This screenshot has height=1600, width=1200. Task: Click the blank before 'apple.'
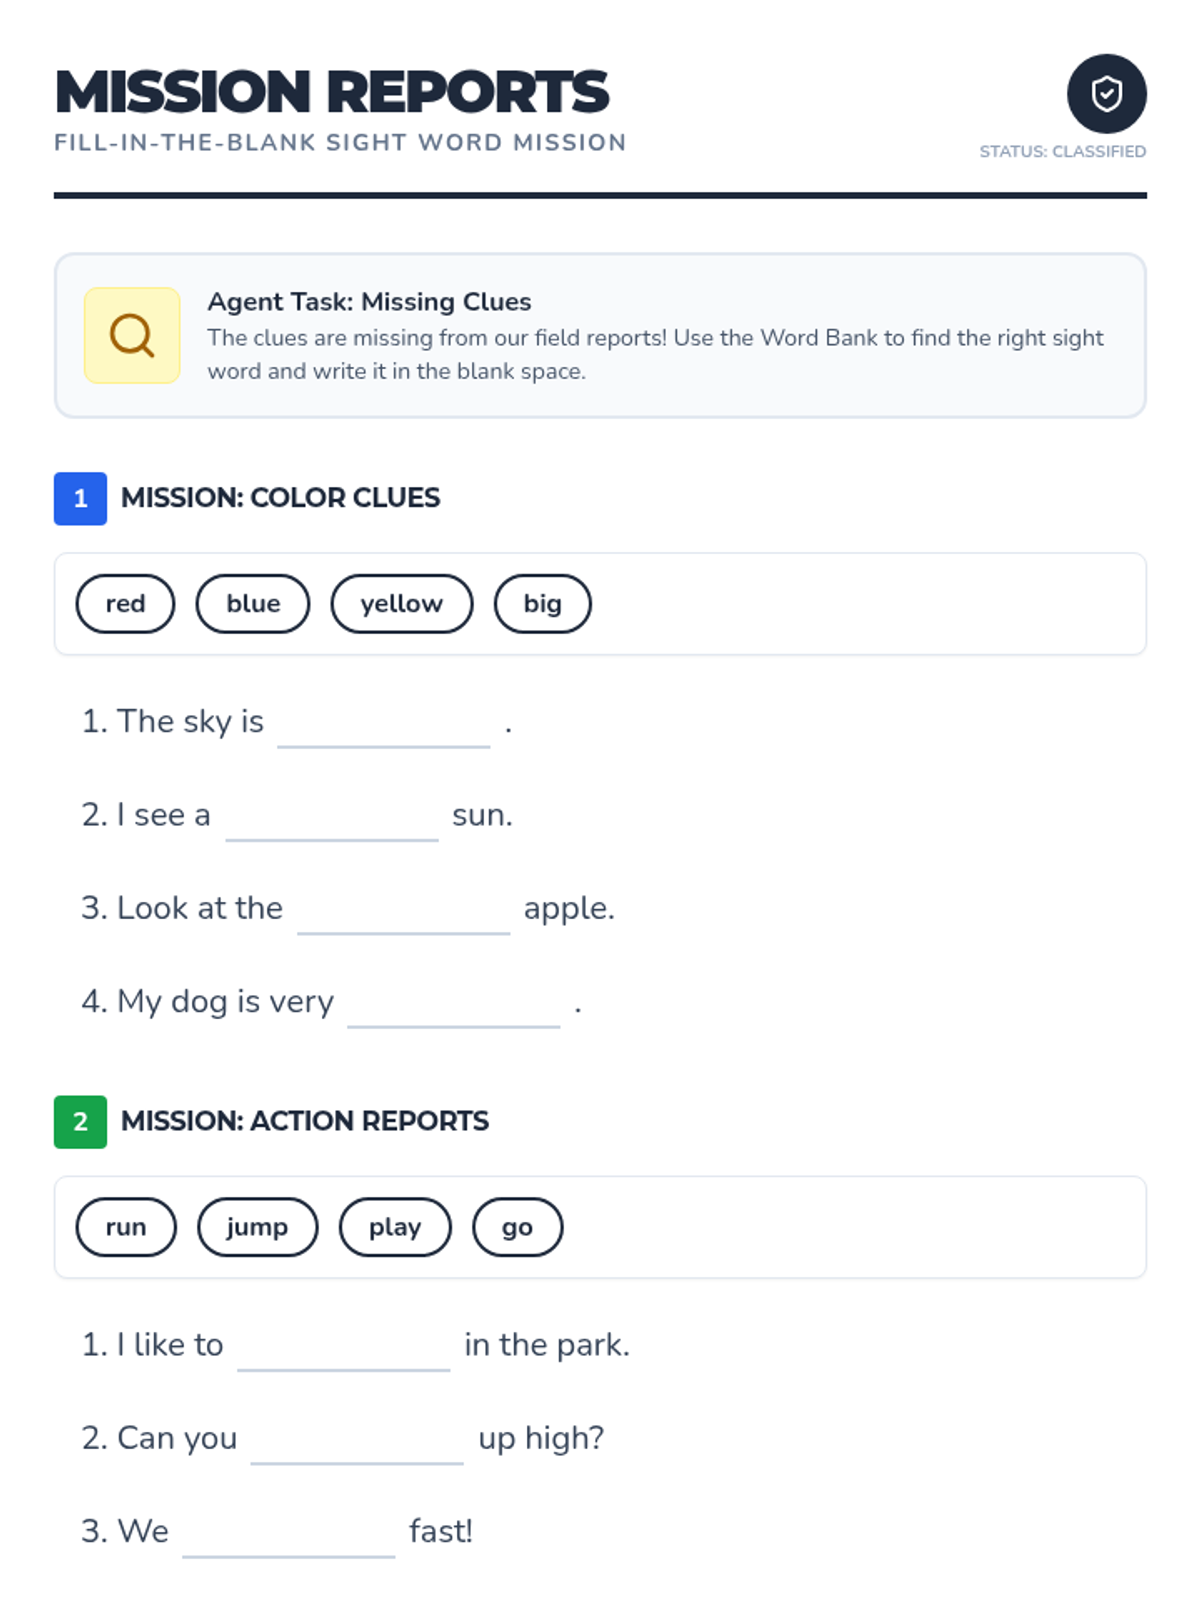click(x=404, y=911)
